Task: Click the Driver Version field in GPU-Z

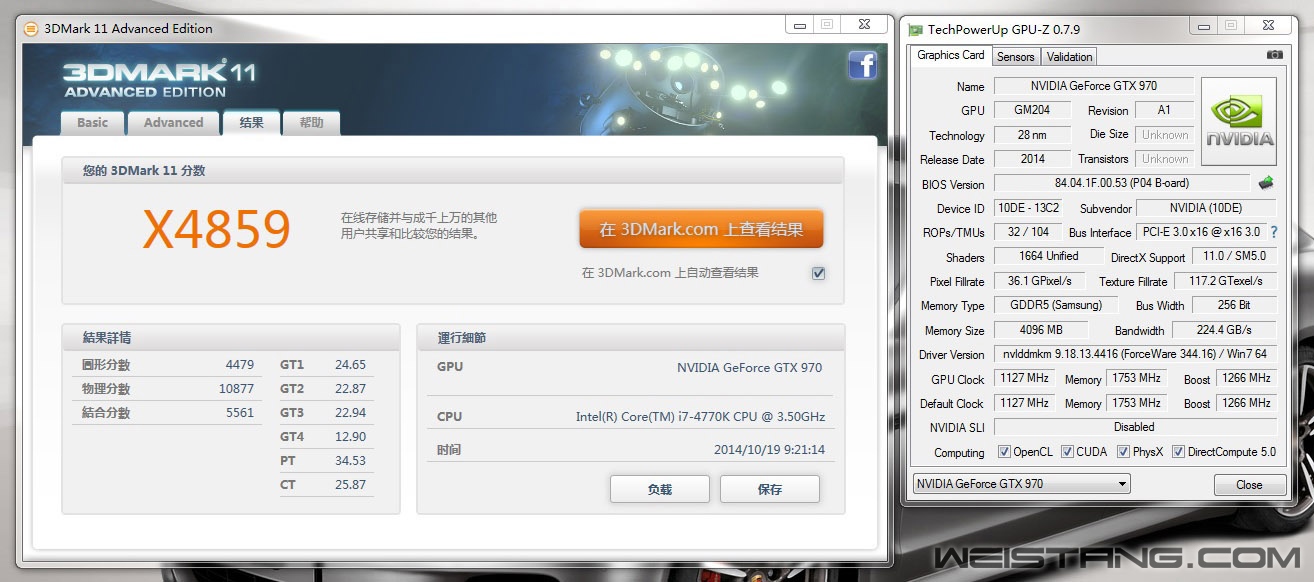Action: point(1135,354)
